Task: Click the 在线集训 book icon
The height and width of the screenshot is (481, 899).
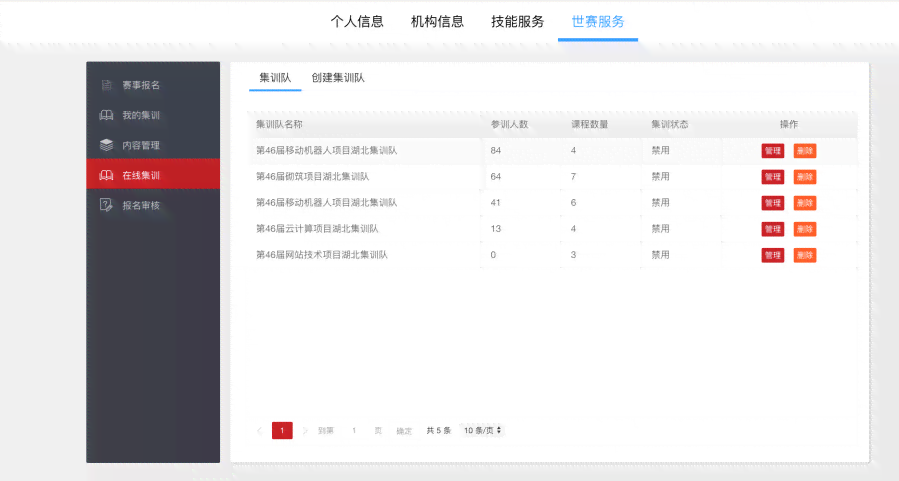Action: pyautogui.click(x=107, y=175)
